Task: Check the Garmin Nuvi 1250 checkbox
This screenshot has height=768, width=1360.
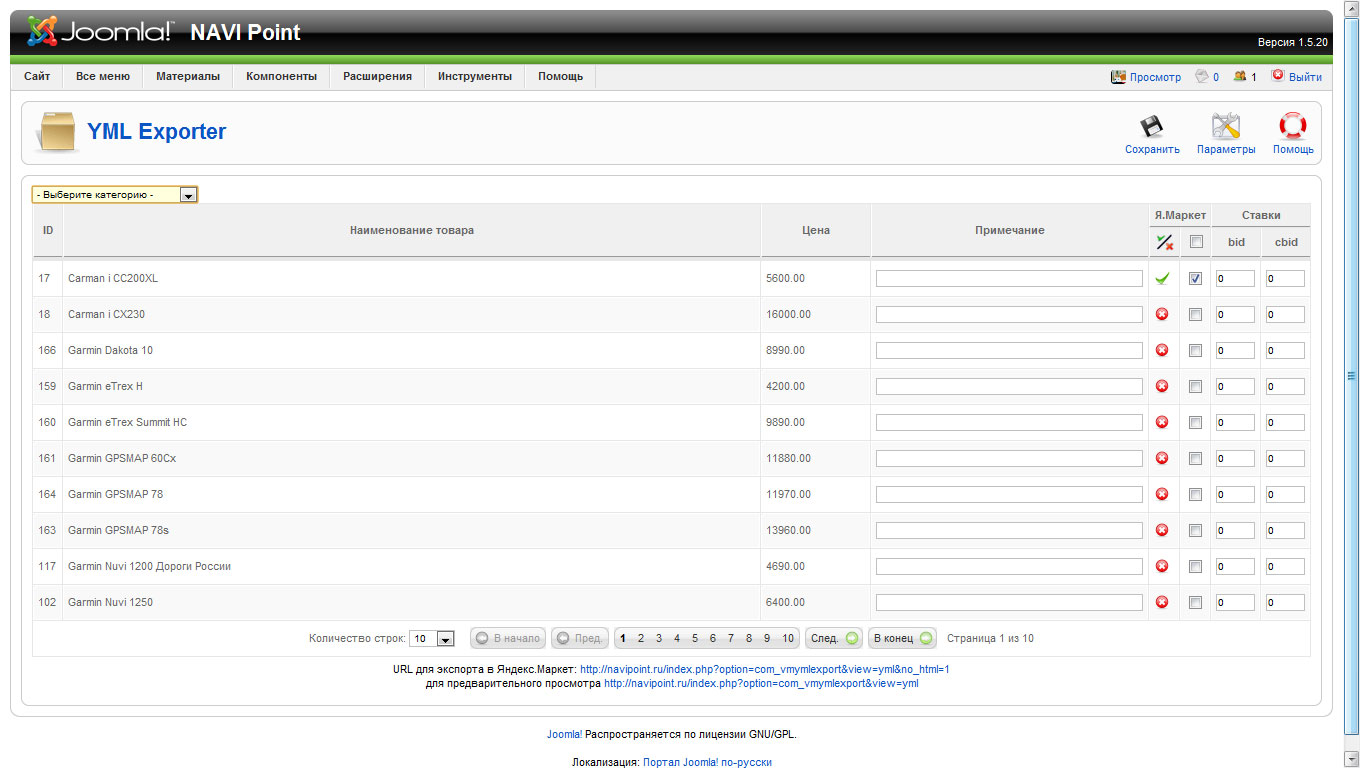Action: (1195, 603)
